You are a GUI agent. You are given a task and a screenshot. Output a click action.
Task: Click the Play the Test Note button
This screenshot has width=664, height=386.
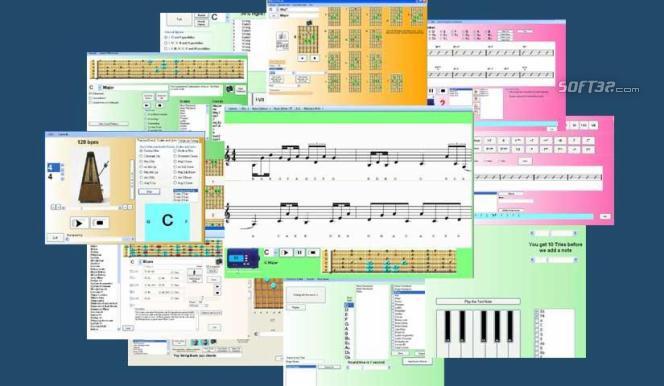click(478, 301)
